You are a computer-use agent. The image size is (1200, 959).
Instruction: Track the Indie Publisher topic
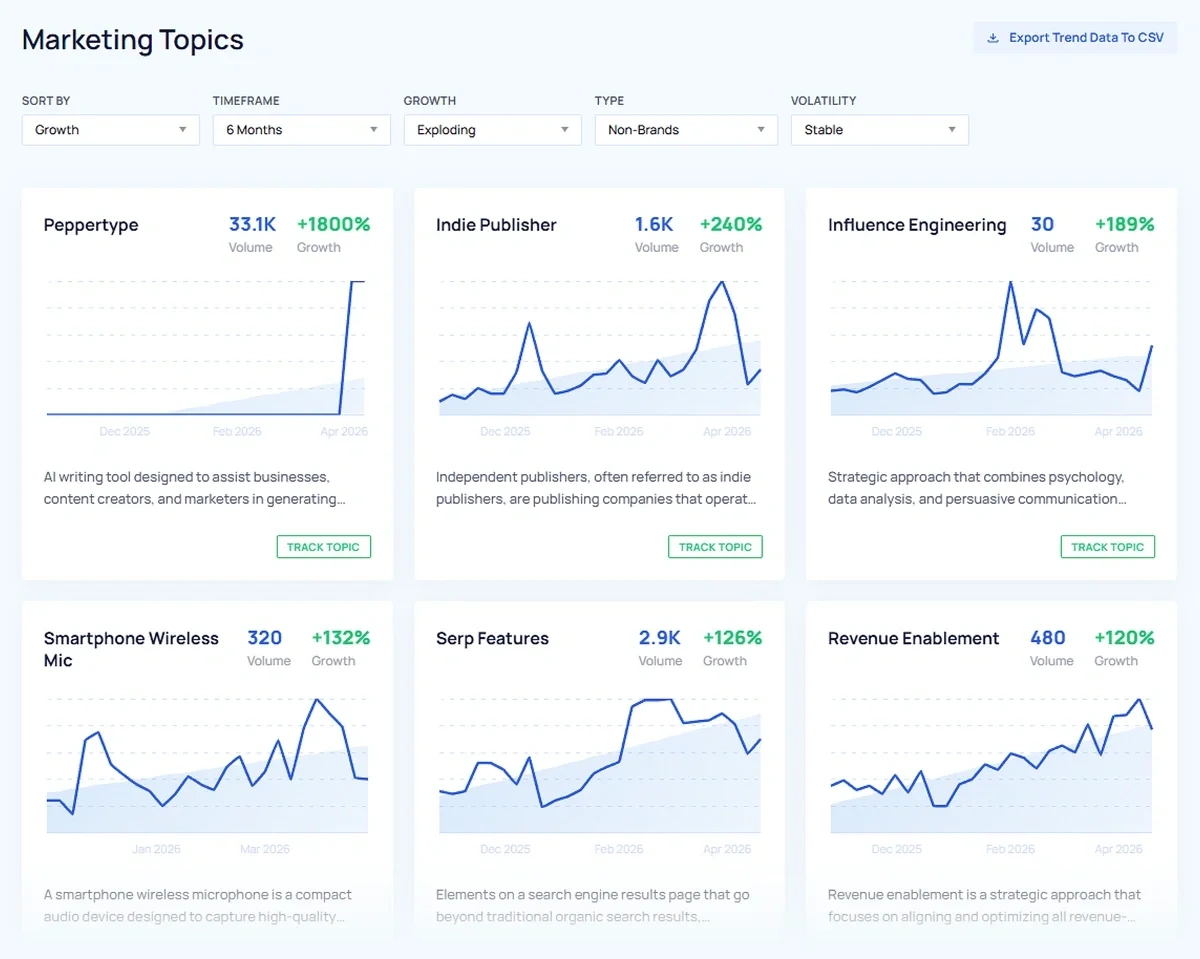click(715, 546)
